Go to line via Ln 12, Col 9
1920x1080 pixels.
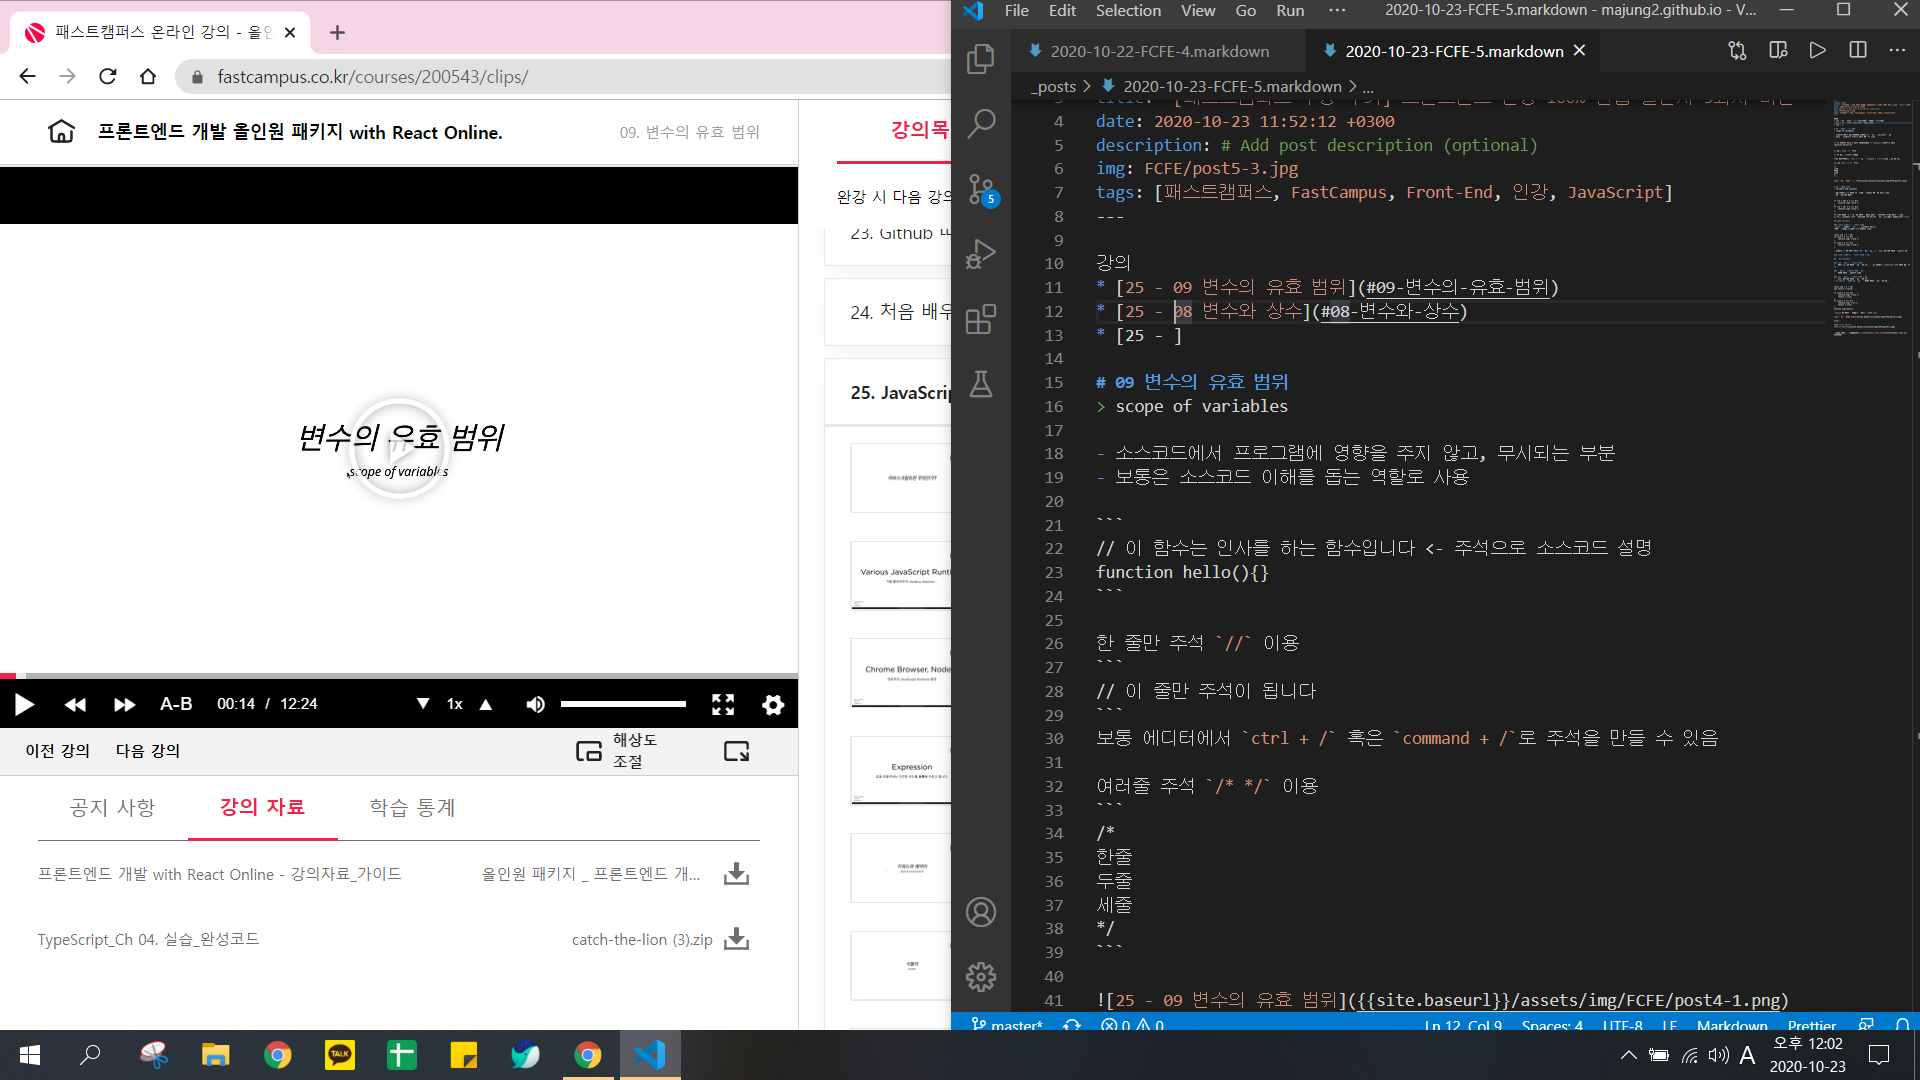(x=1463, y=1025)
